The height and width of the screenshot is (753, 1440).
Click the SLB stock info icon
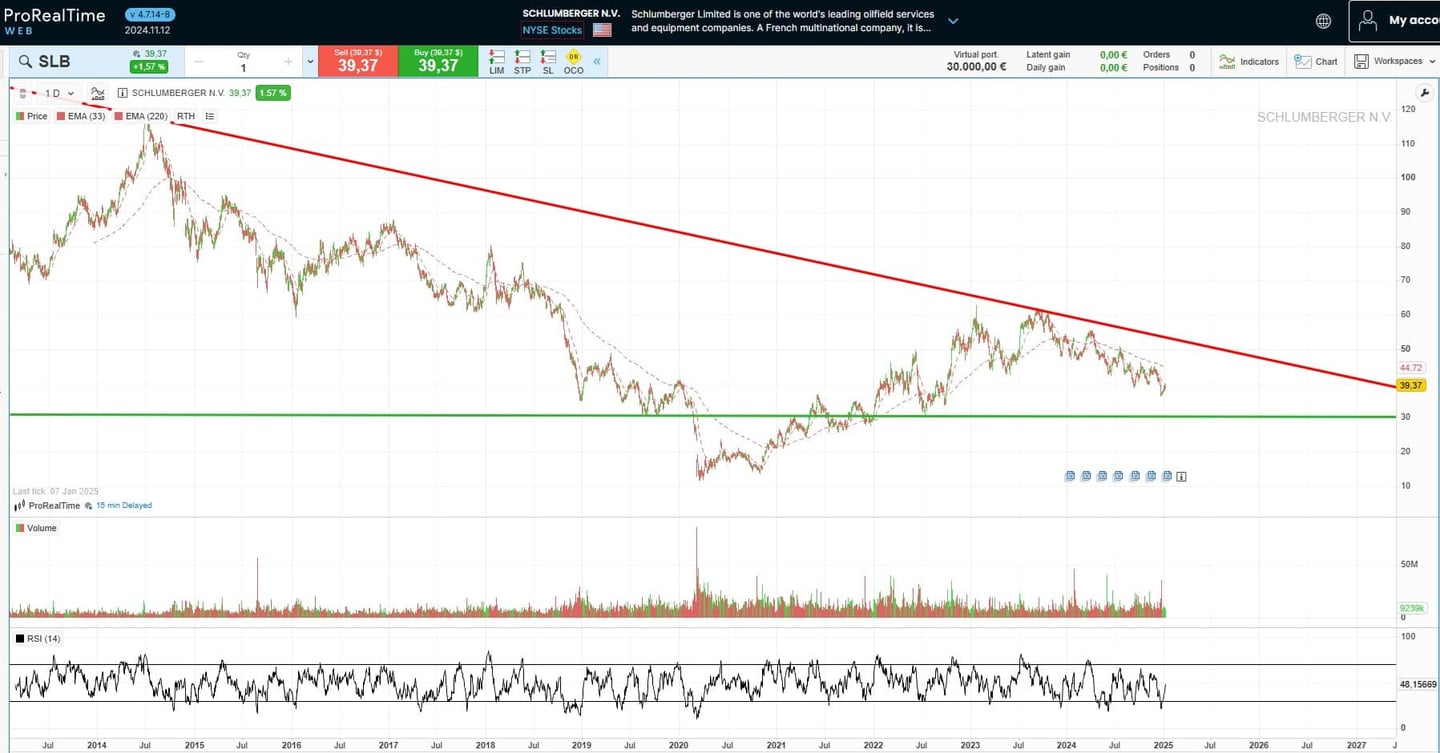pyautogui.click(x=121, y=92)
